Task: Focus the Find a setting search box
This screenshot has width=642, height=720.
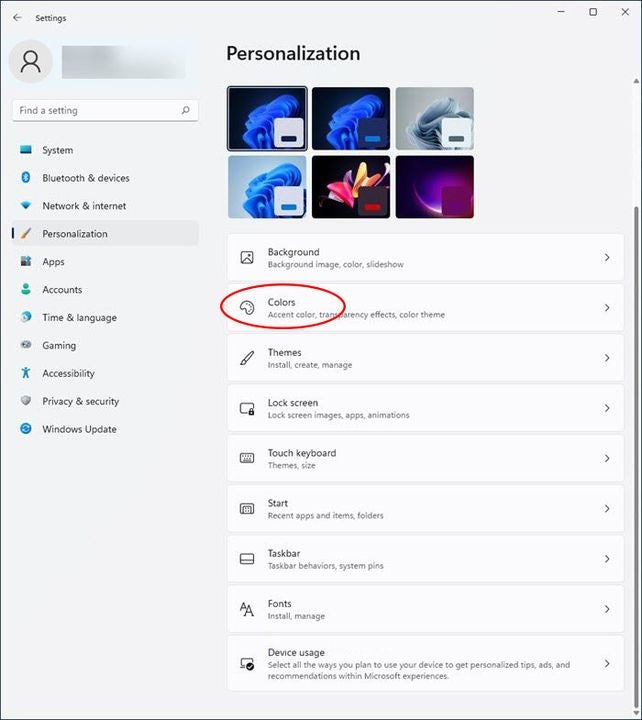Action: point(105,110)
